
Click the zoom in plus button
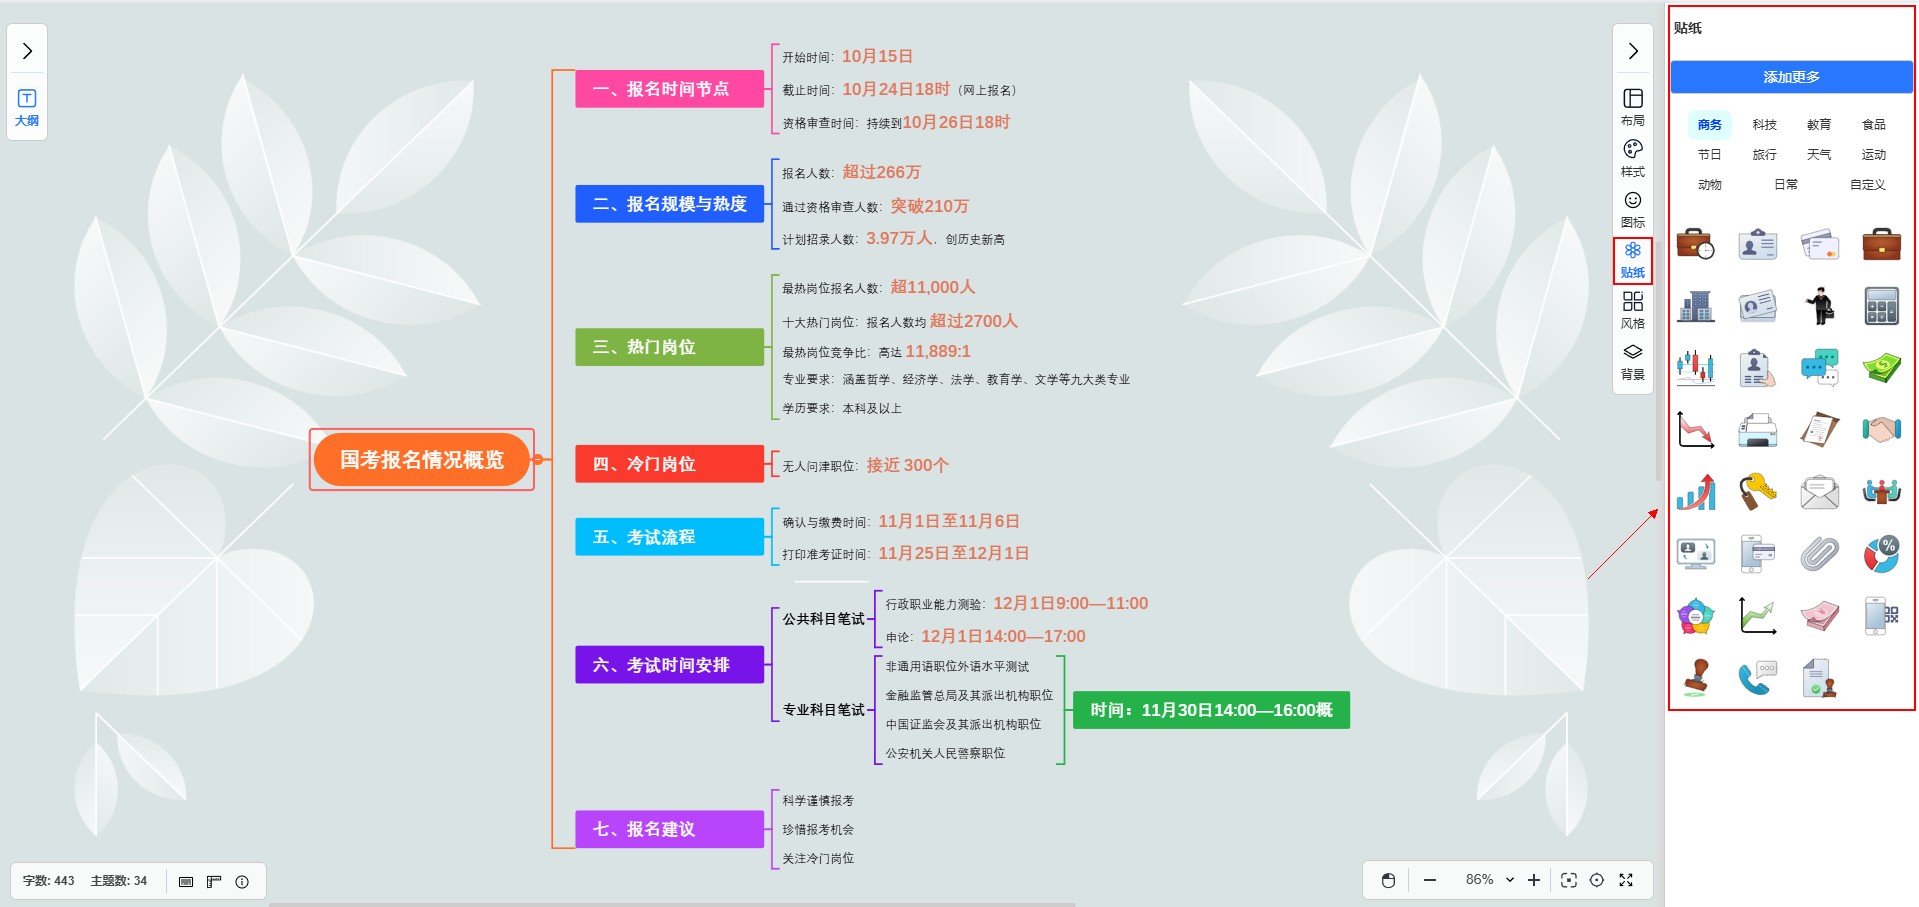pyautogui.click(x=1534, y=880)
